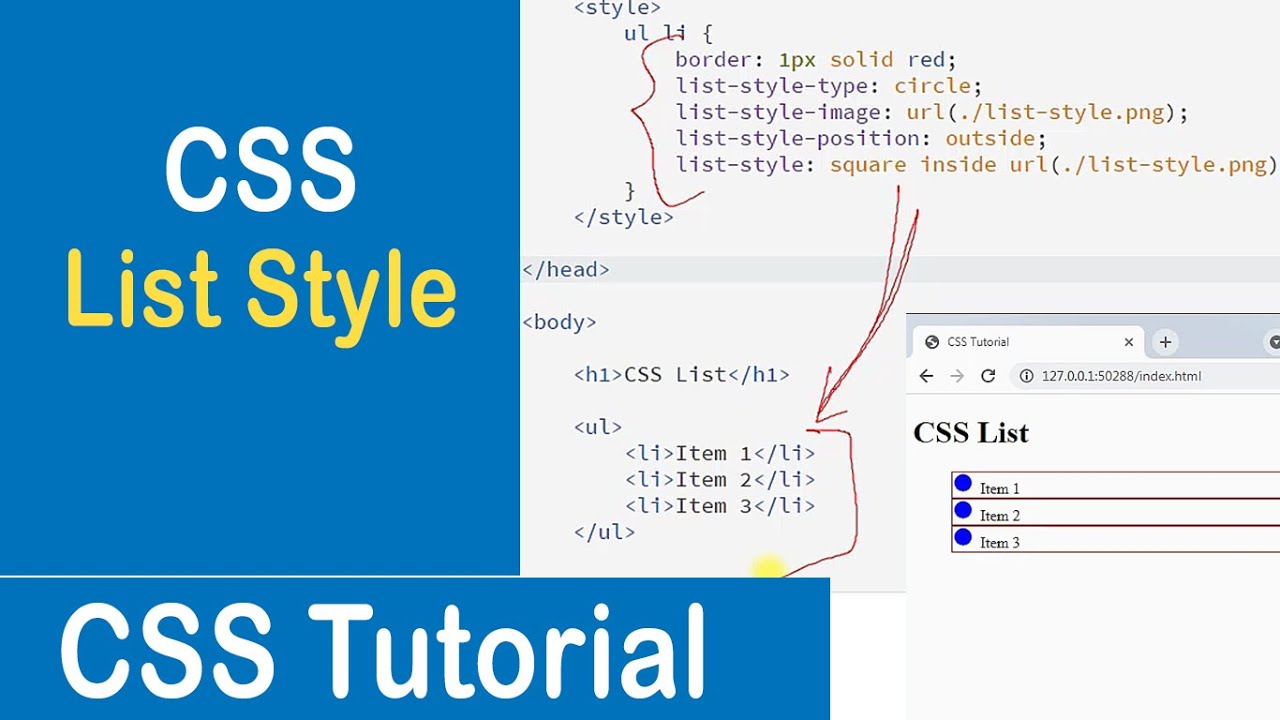Click the large 'CSS Tutorial' banner text
The width and height of the screenshot is (1280, 720).
[383, 651]
